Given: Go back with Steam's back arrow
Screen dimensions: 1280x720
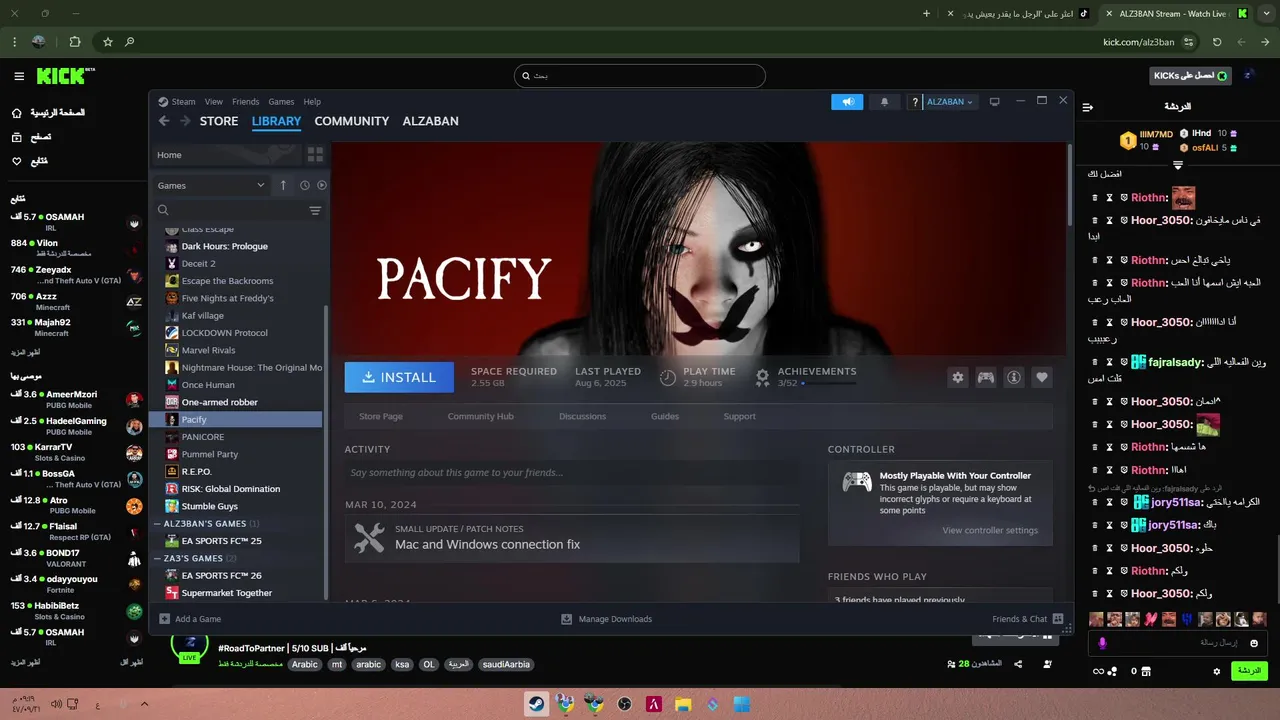Looking at the screenshot, I should (164, 121).
